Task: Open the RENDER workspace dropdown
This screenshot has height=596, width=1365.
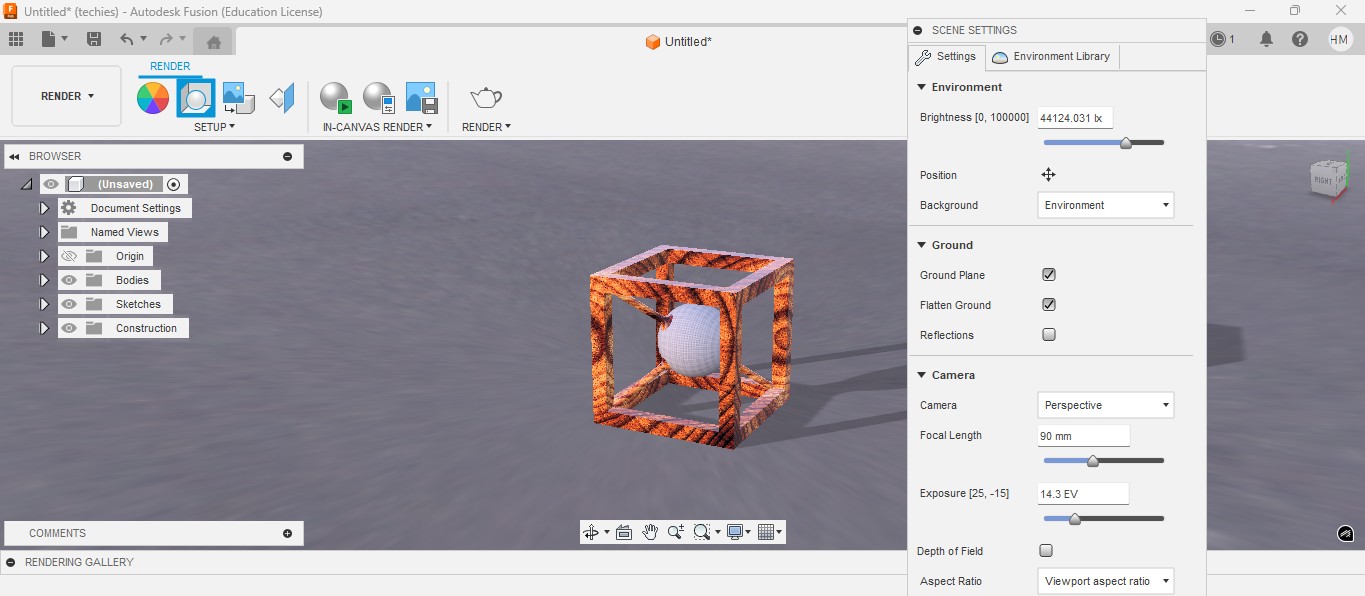Action: coord(67,96)
